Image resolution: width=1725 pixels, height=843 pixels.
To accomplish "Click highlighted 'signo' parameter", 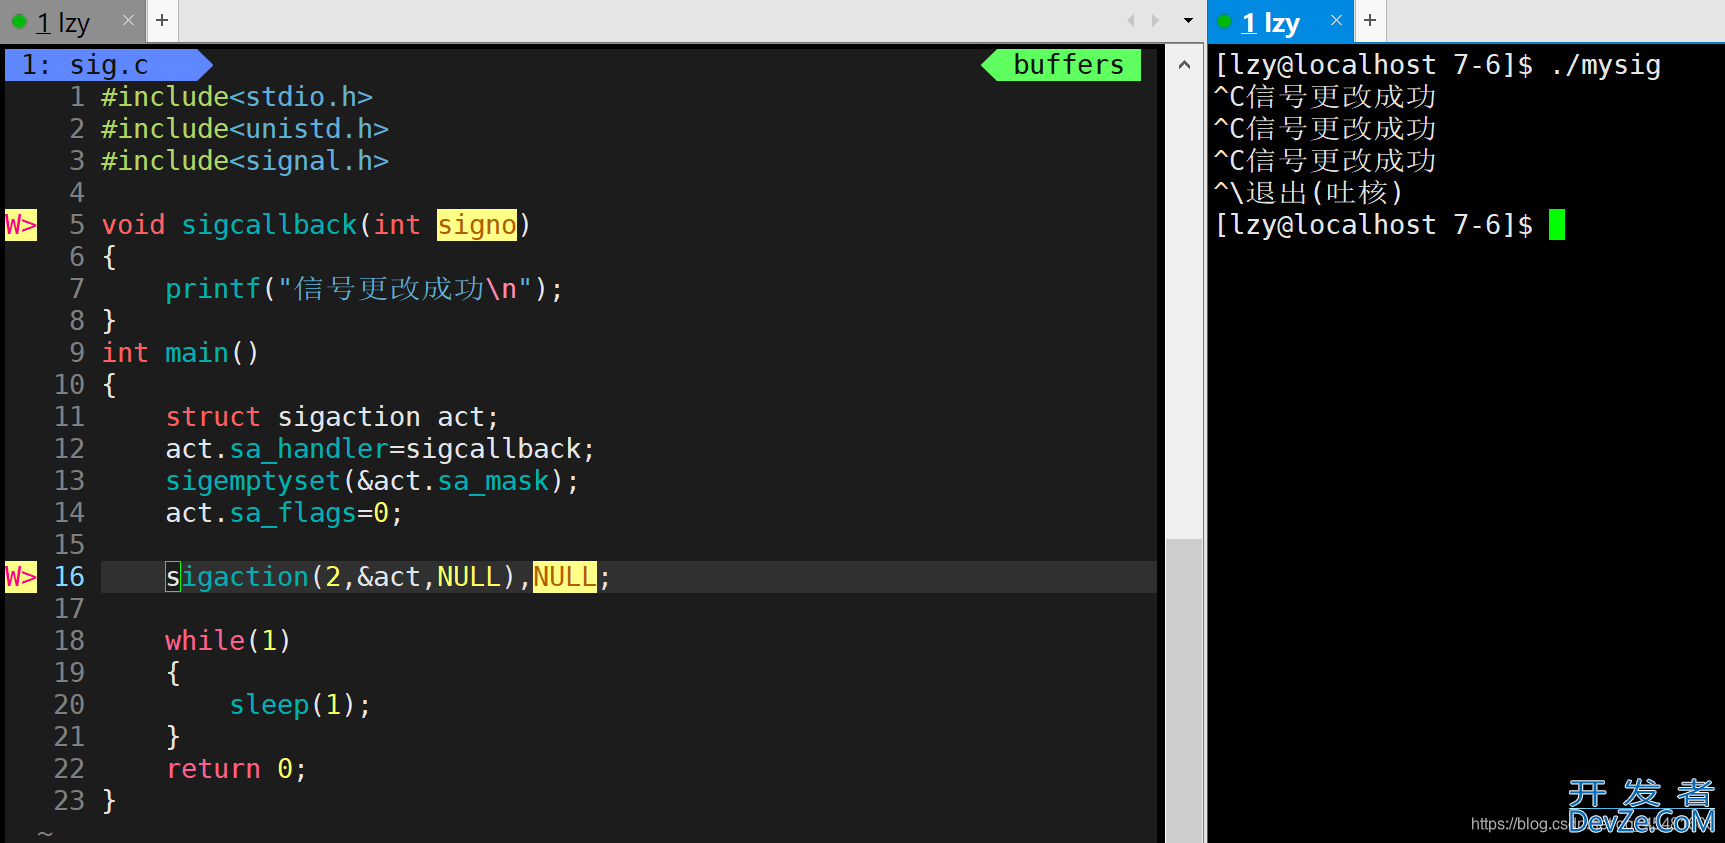I will click(477, 225).
